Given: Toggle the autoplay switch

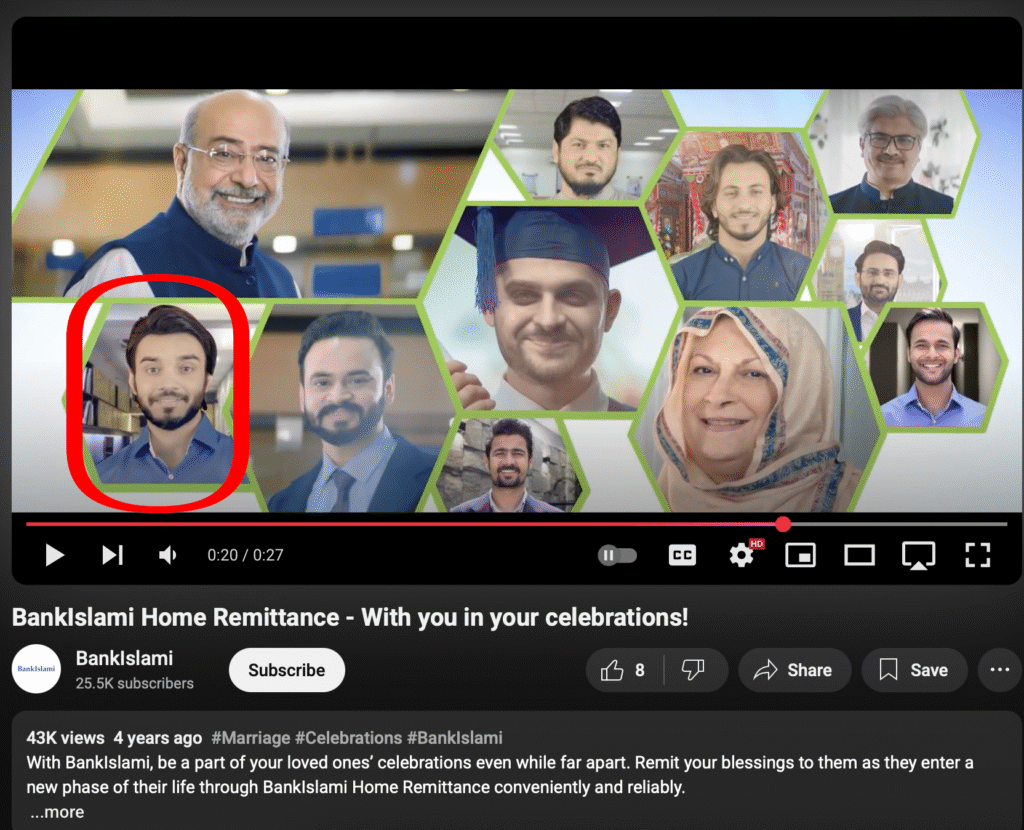Looking at the screenshot, I should (x=617, y=555).
